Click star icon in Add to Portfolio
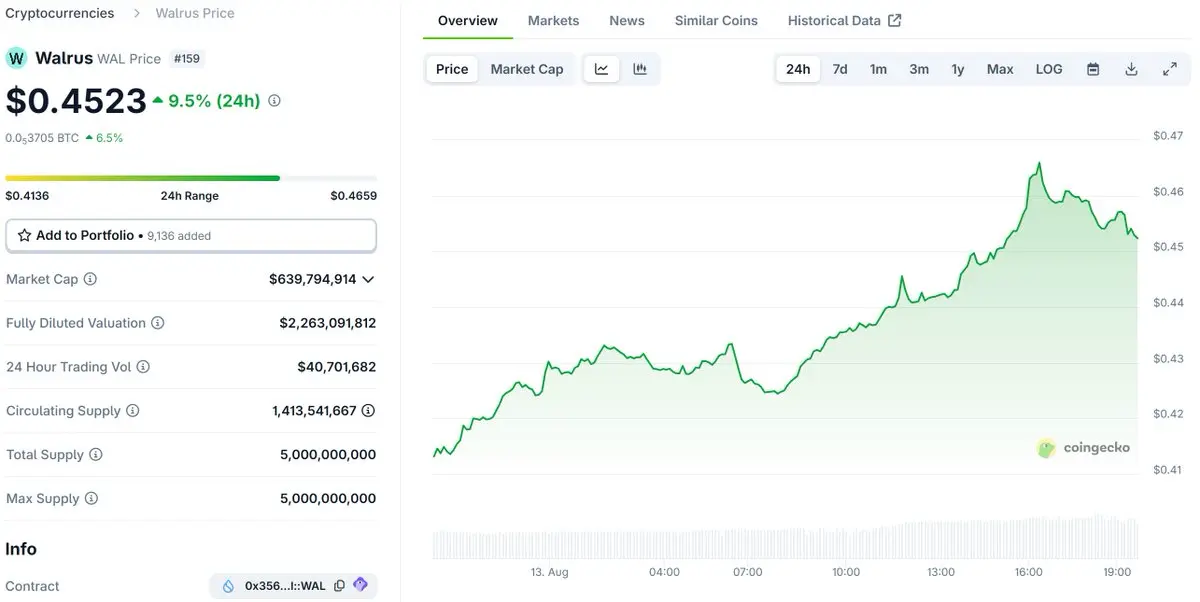This screenshot has height=602, width=1200. click(x=25, y=236)
